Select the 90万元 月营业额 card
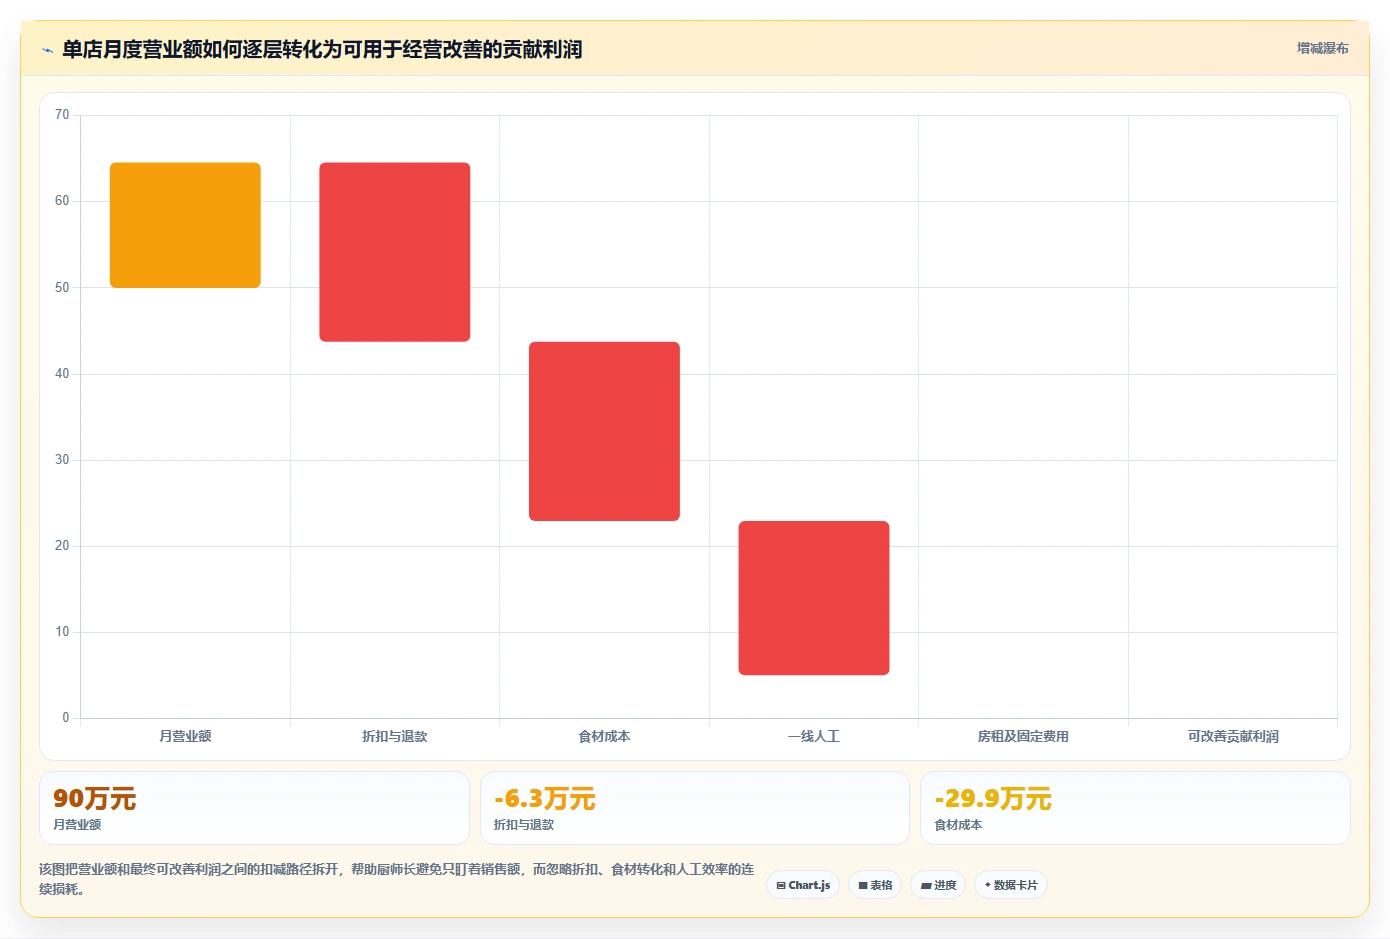Screen dimensions: 1390x939 click(x=254, y=808)
